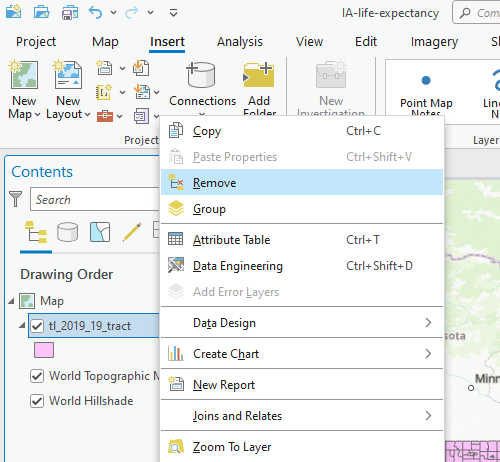Expand the New Map dropdown arrow
Screen dimensions: 500x462
tap(38, 115)
